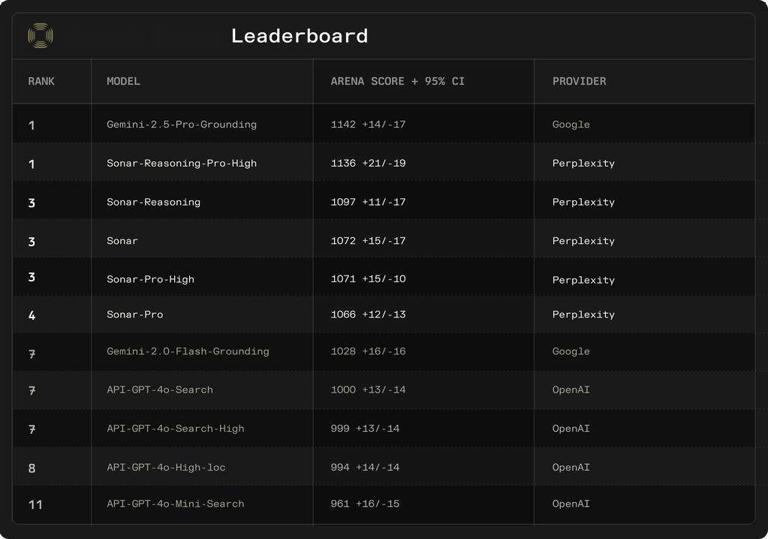Screen dimensions: 768x539
Task: Select the Gemini-2.0-Flash-Grounding model name
Action: tap(187, 351)
